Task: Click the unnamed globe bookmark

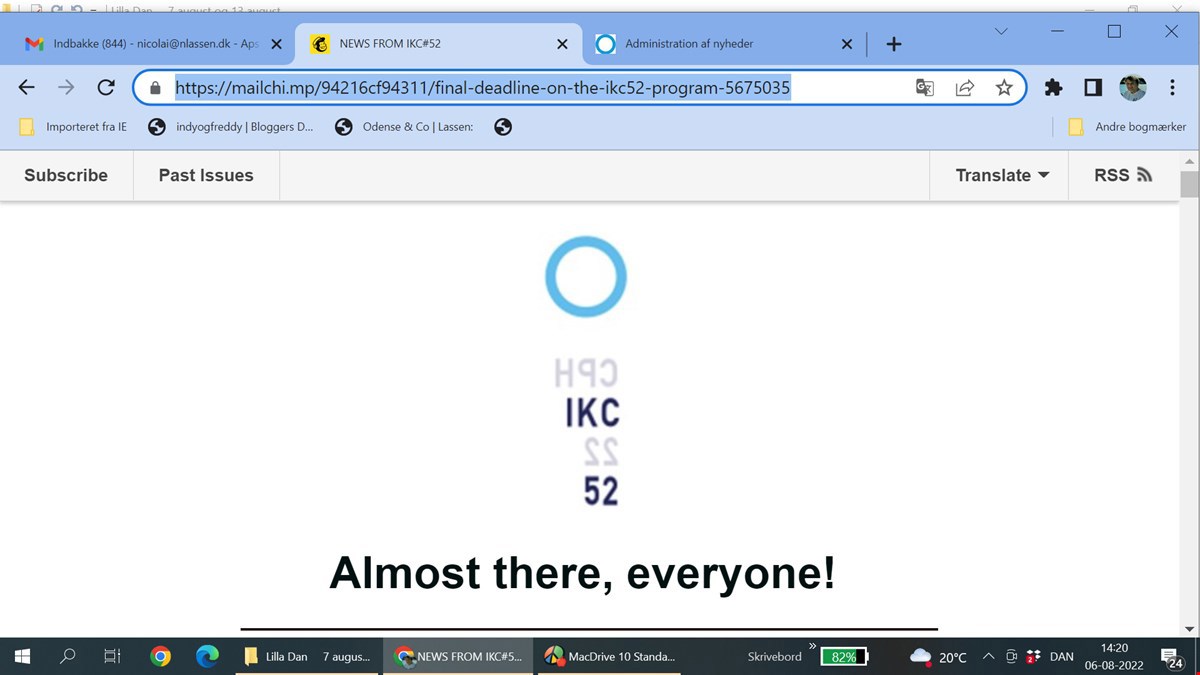Action: click(503, 127)
